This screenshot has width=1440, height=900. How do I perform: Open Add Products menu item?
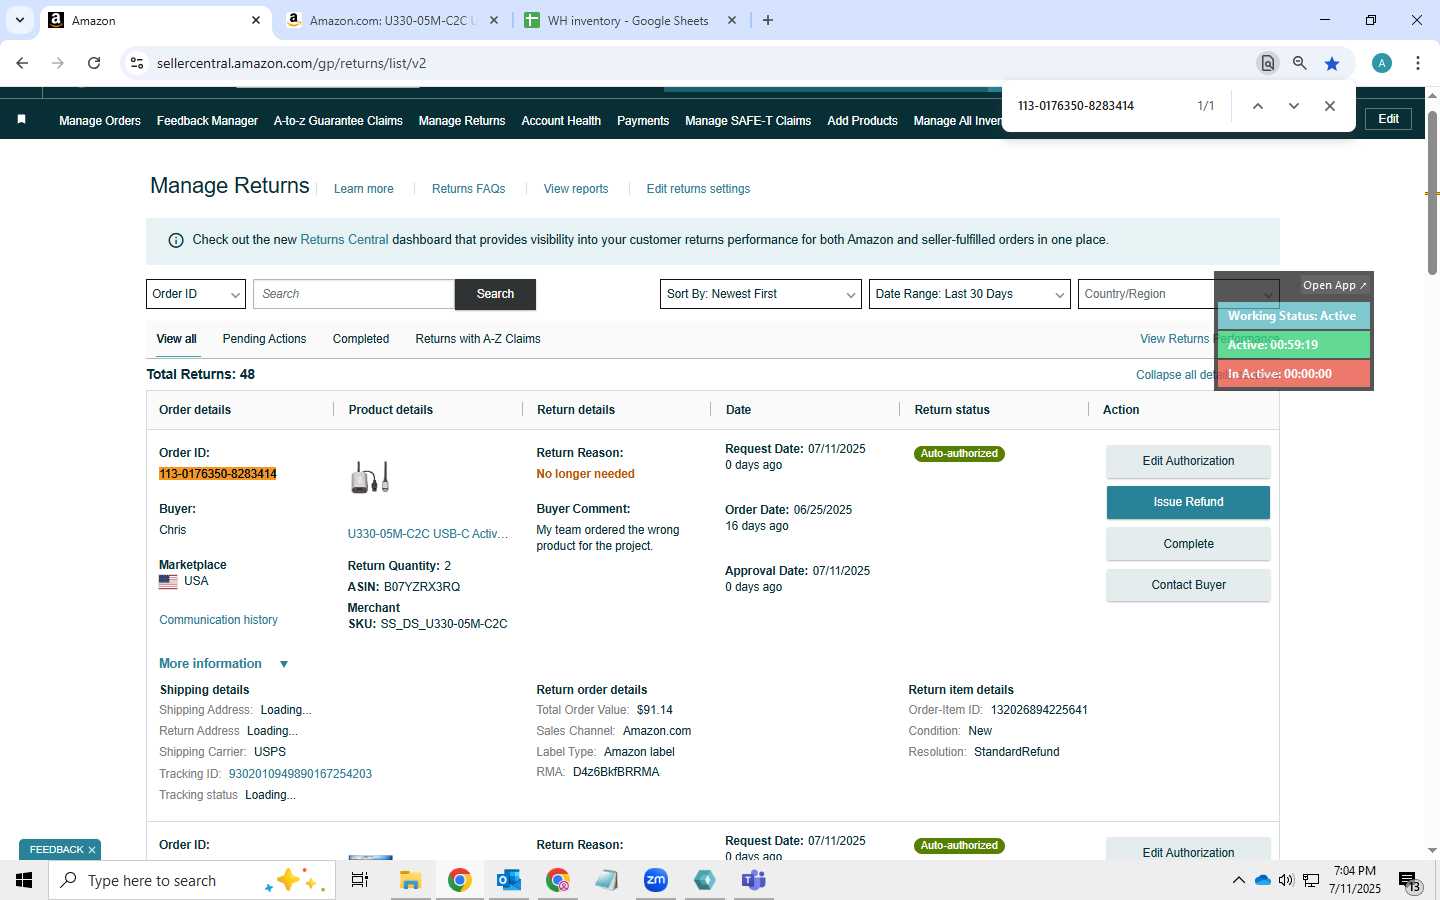pos(862,121)
